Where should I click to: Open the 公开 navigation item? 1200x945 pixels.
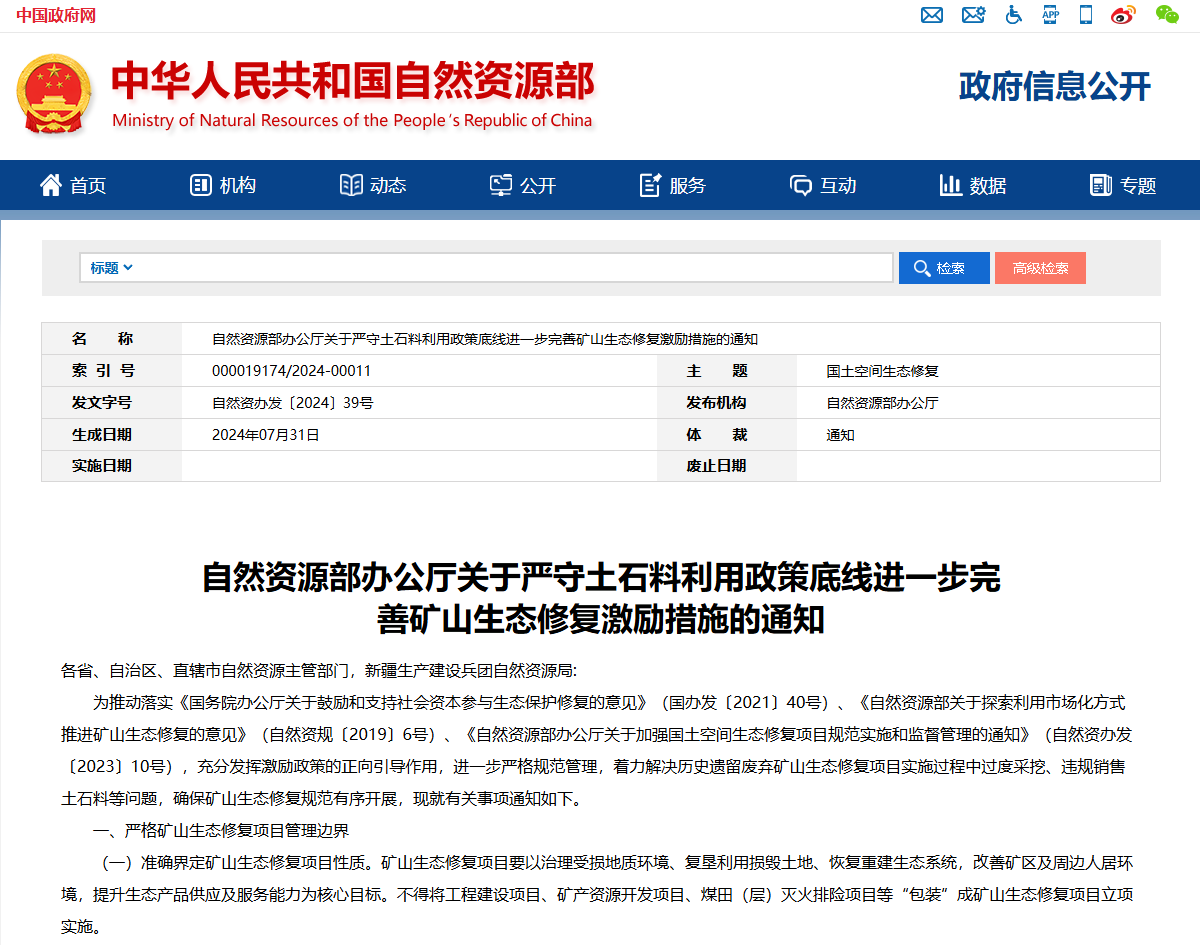523,185
